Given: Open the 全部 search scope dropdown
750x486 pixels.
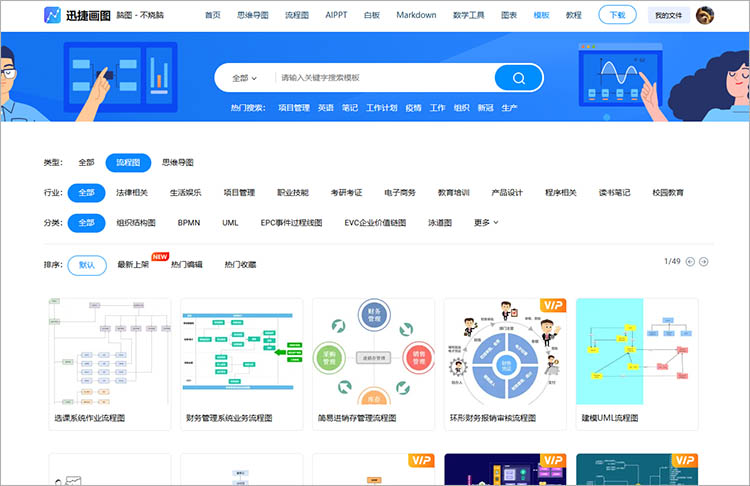Looking at the screenshot, I should pos(244,78).
